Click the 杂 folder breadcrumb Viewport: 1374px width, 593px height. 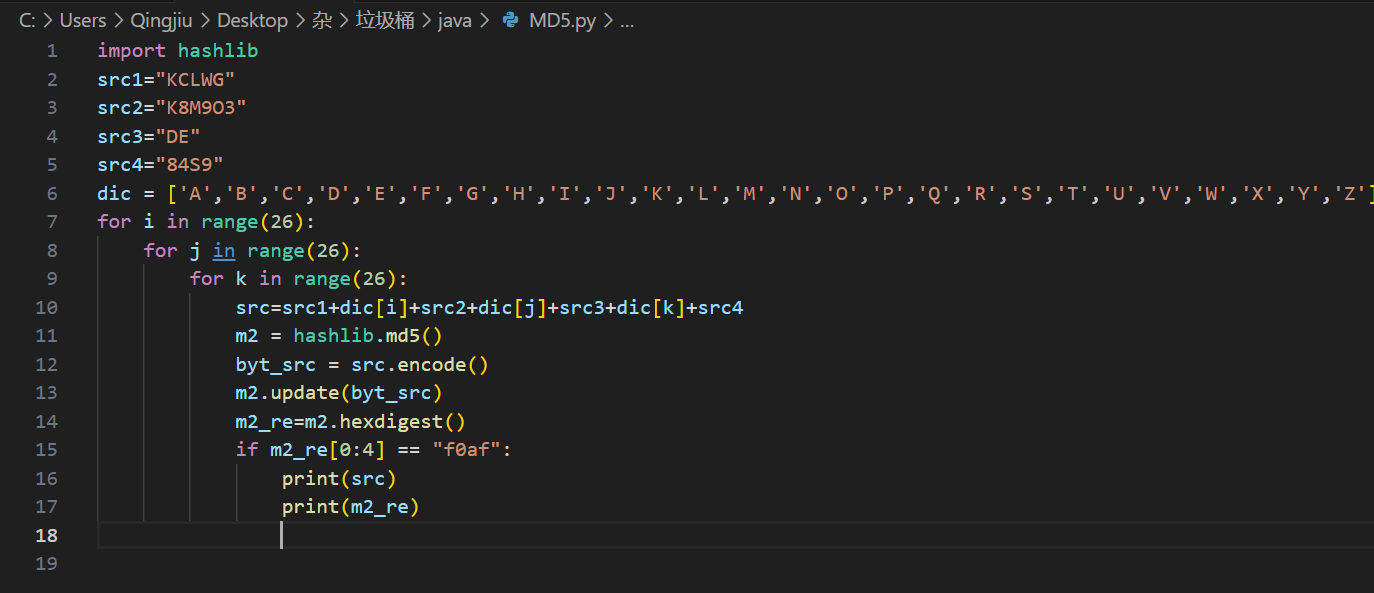pyautogui.click(x=321, y=20)
